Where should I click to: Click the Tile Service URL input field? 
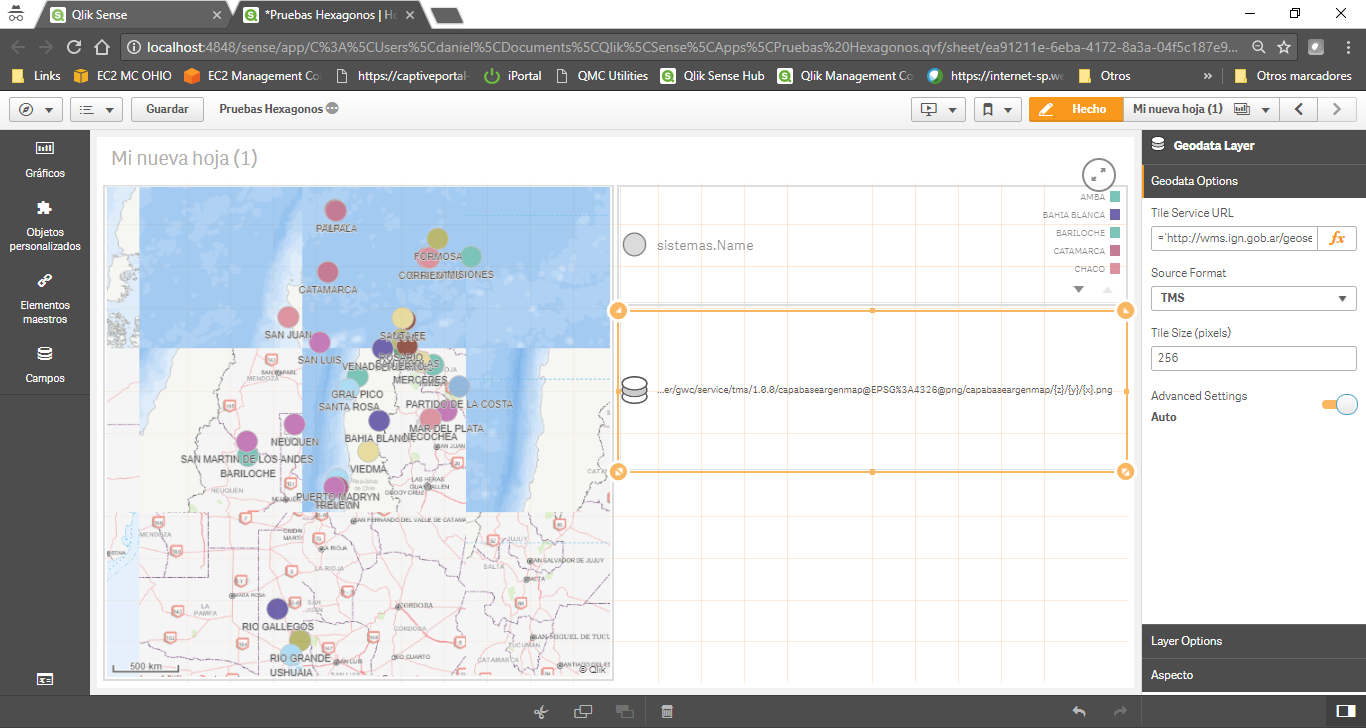[x=1235, y=239]
